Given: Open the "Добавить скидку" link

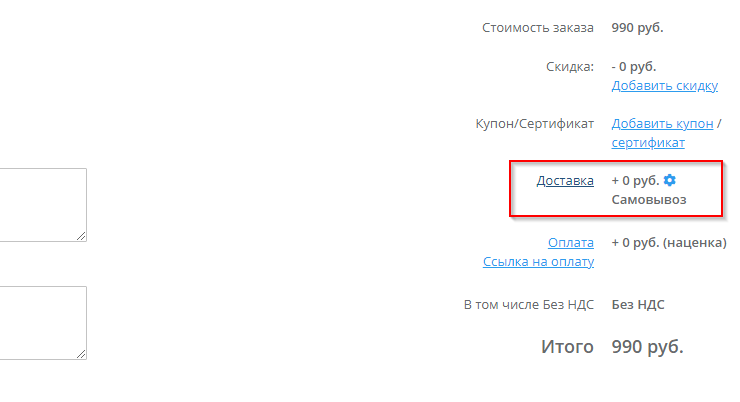Looking at the screenshot, I should coord(664,86).
